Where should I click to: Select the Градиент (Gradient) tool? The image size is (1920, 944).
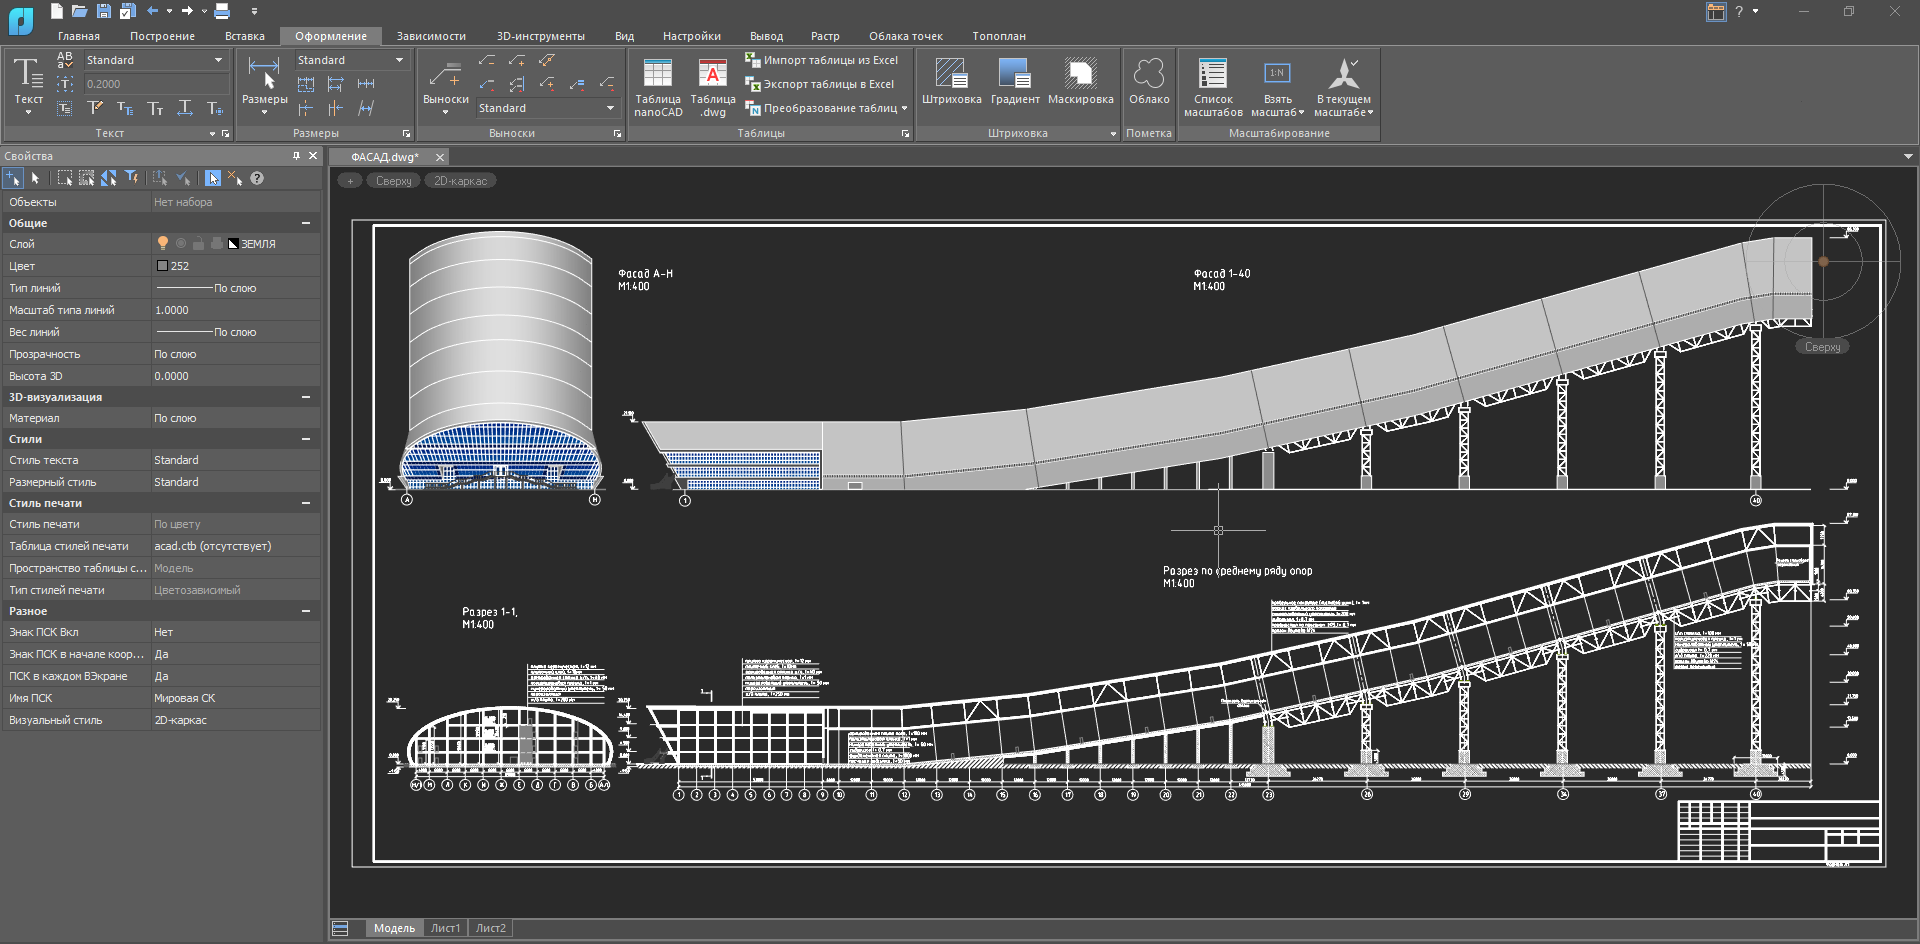coord(1014,75)
